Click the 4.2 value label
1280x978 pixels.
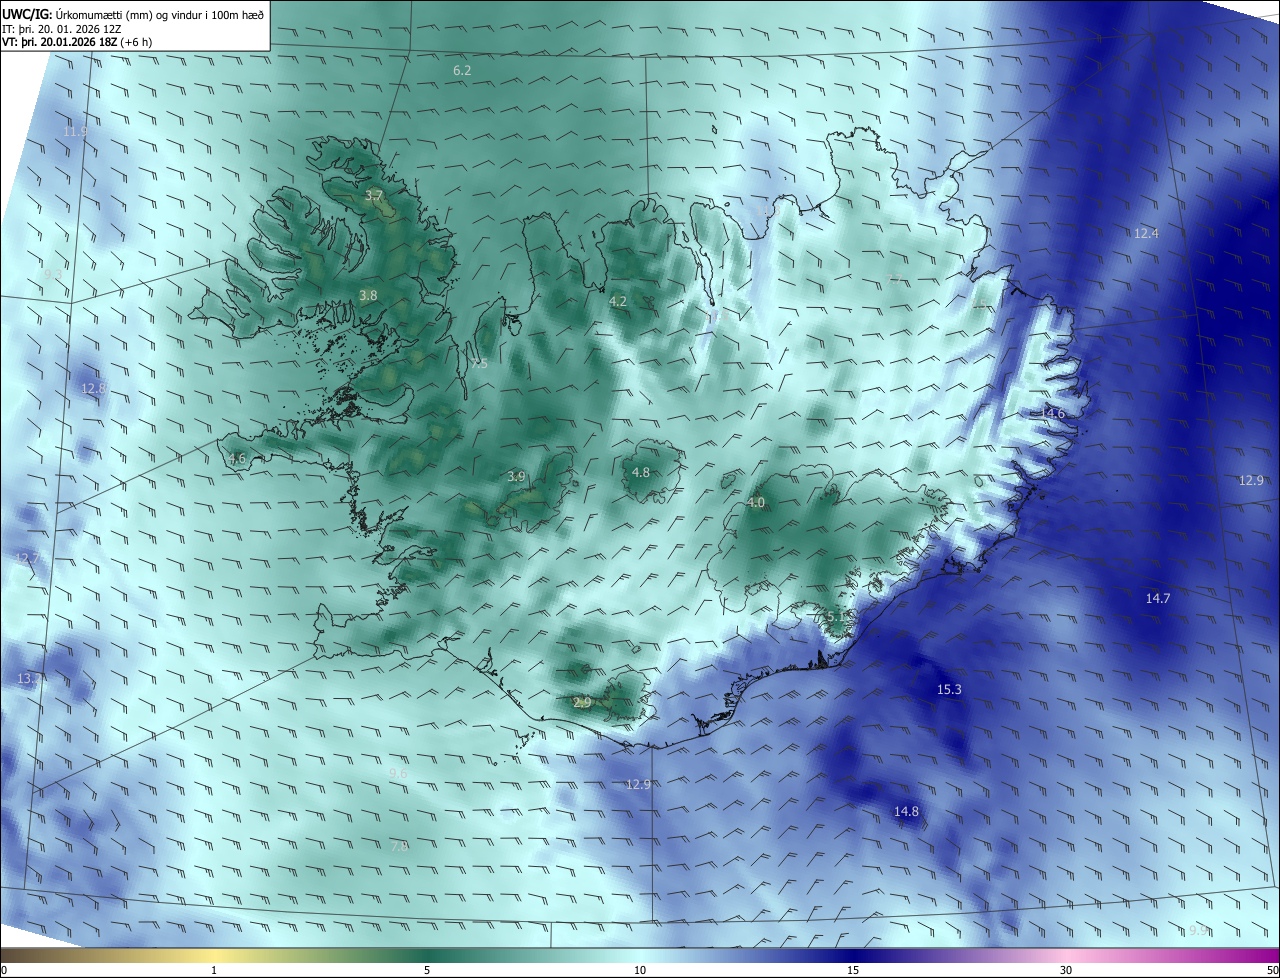coord(618,301)
